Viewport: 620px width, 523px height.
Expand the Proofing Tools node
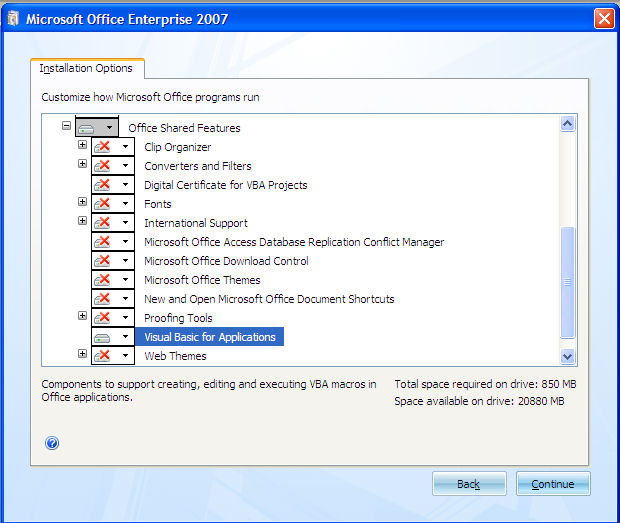point(82,315)
